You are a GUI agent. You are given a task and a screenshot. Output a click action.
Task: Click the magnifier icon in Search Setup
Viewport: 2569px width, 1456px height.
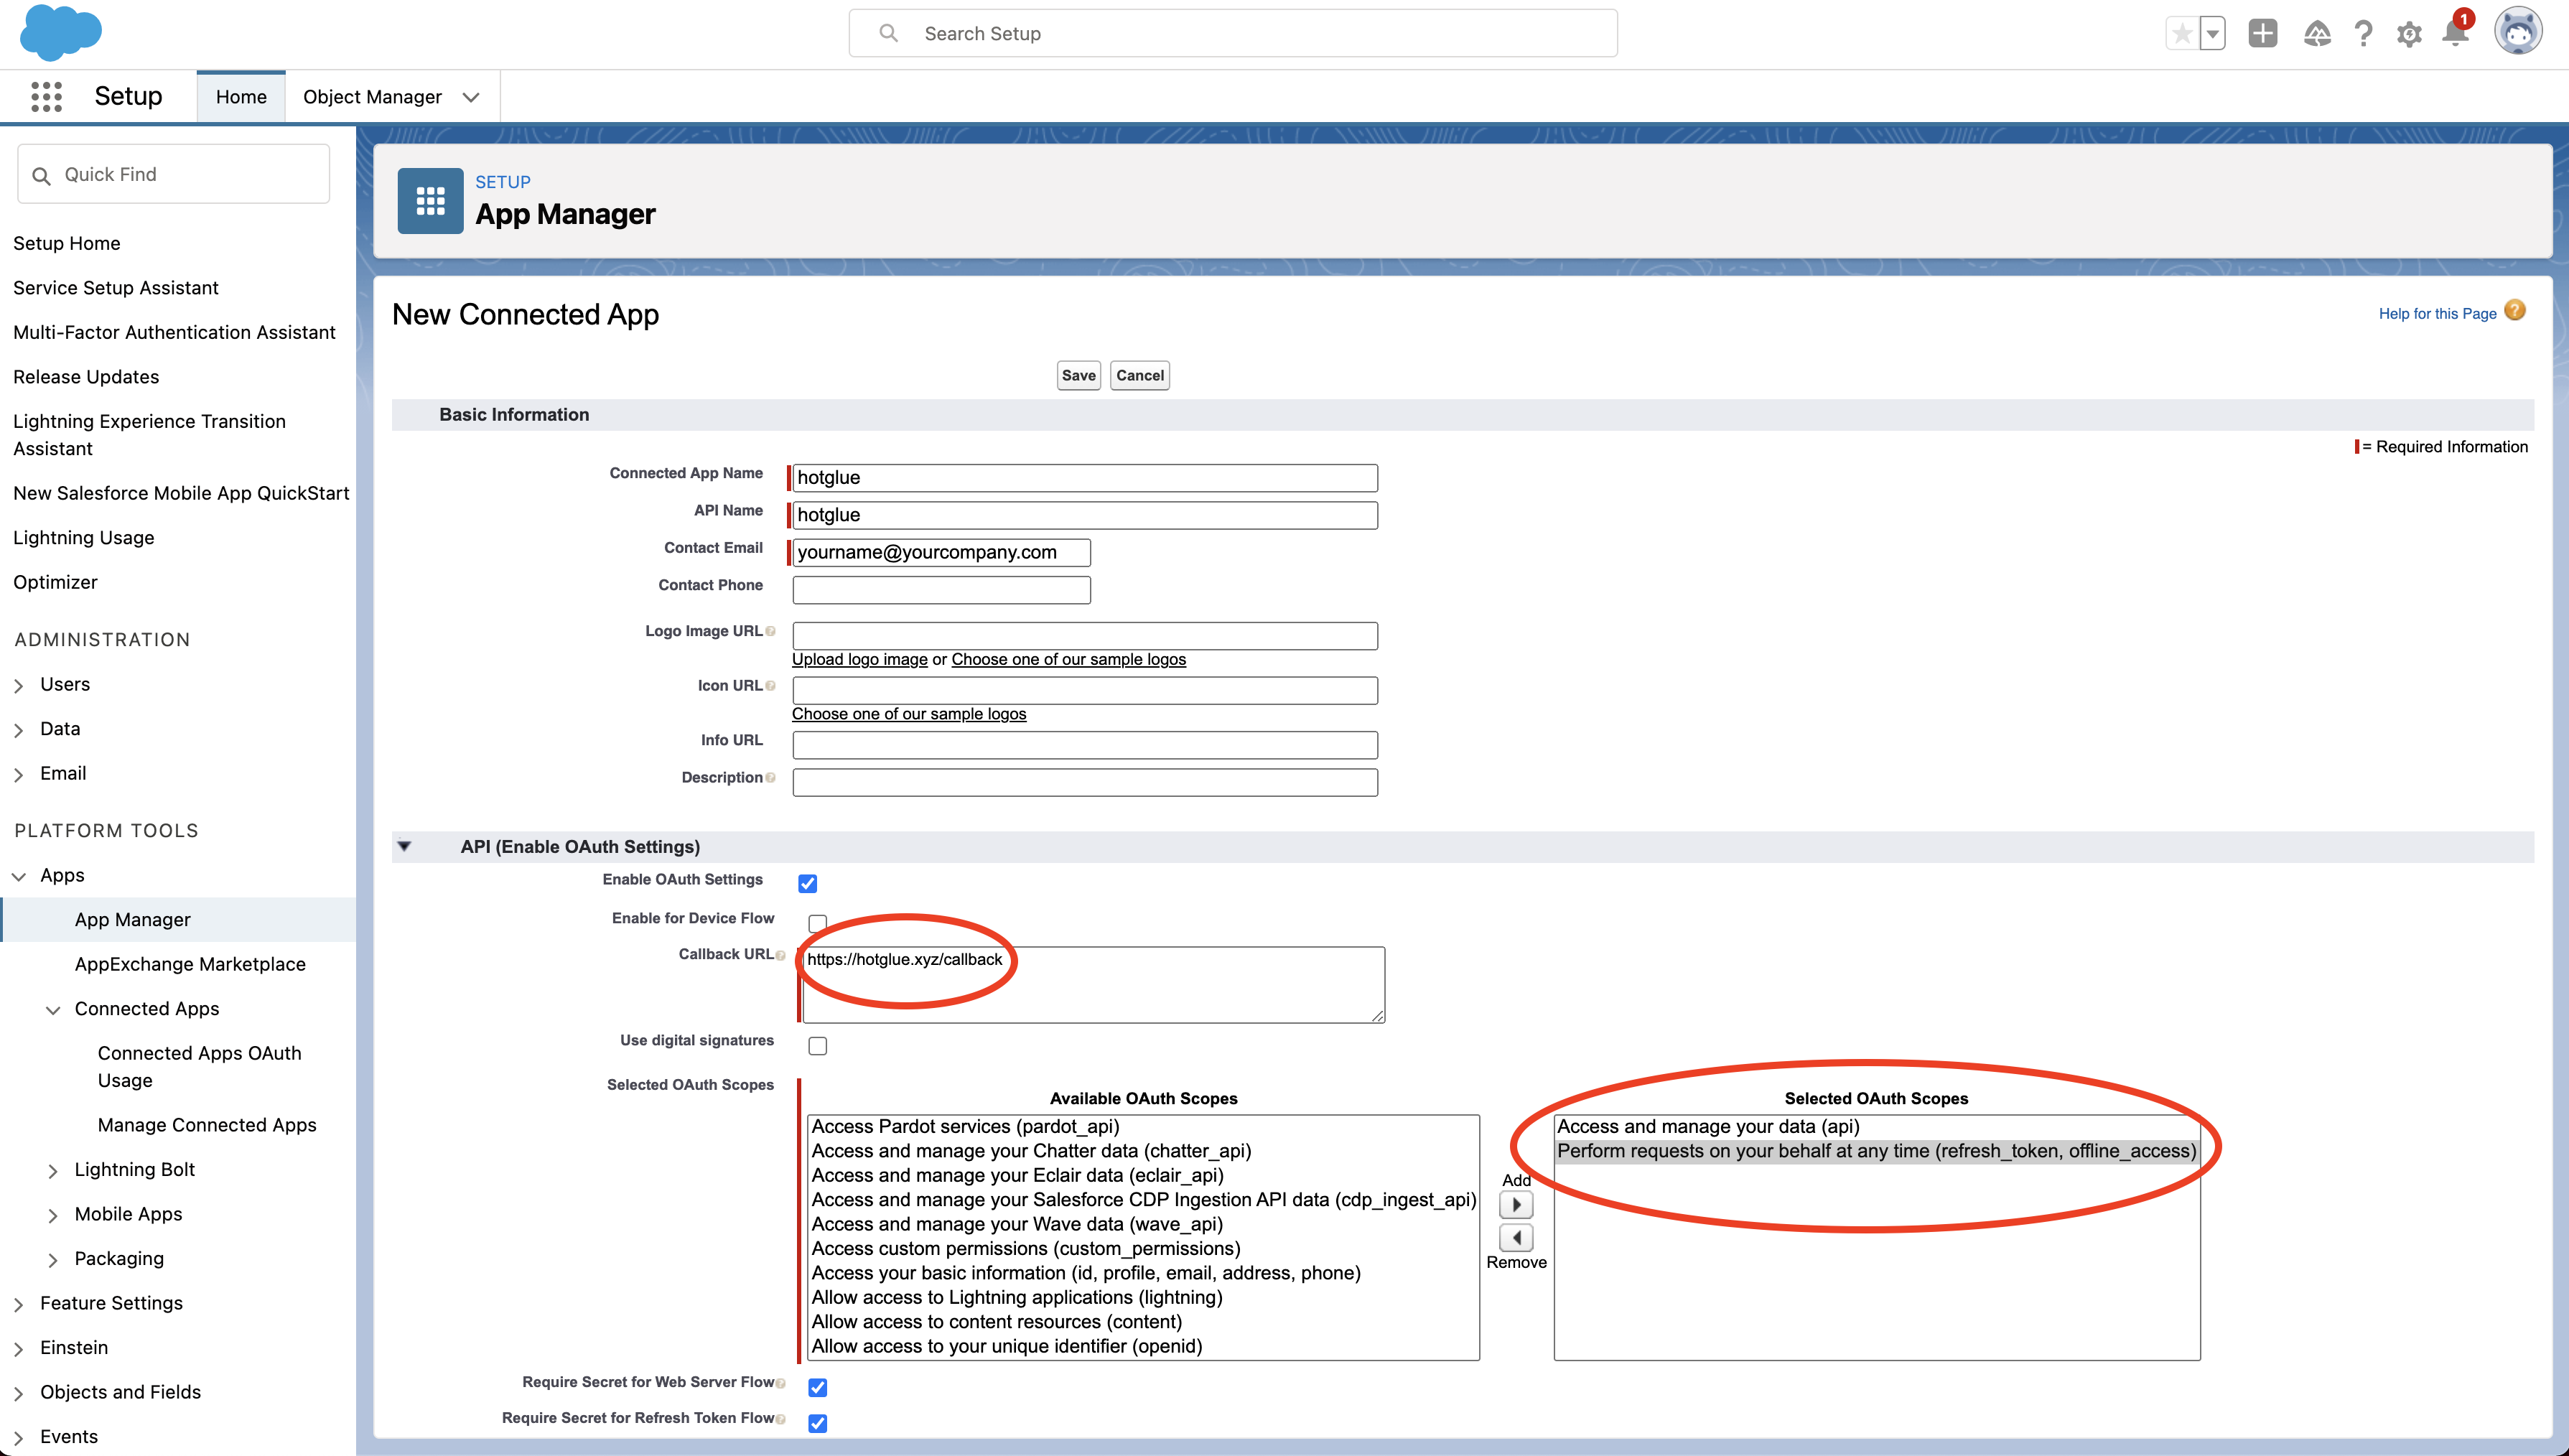point(888,33)
